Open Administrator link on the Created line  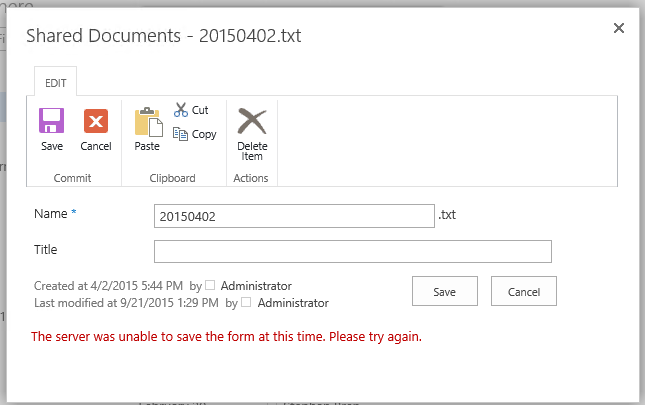(256, 286)
